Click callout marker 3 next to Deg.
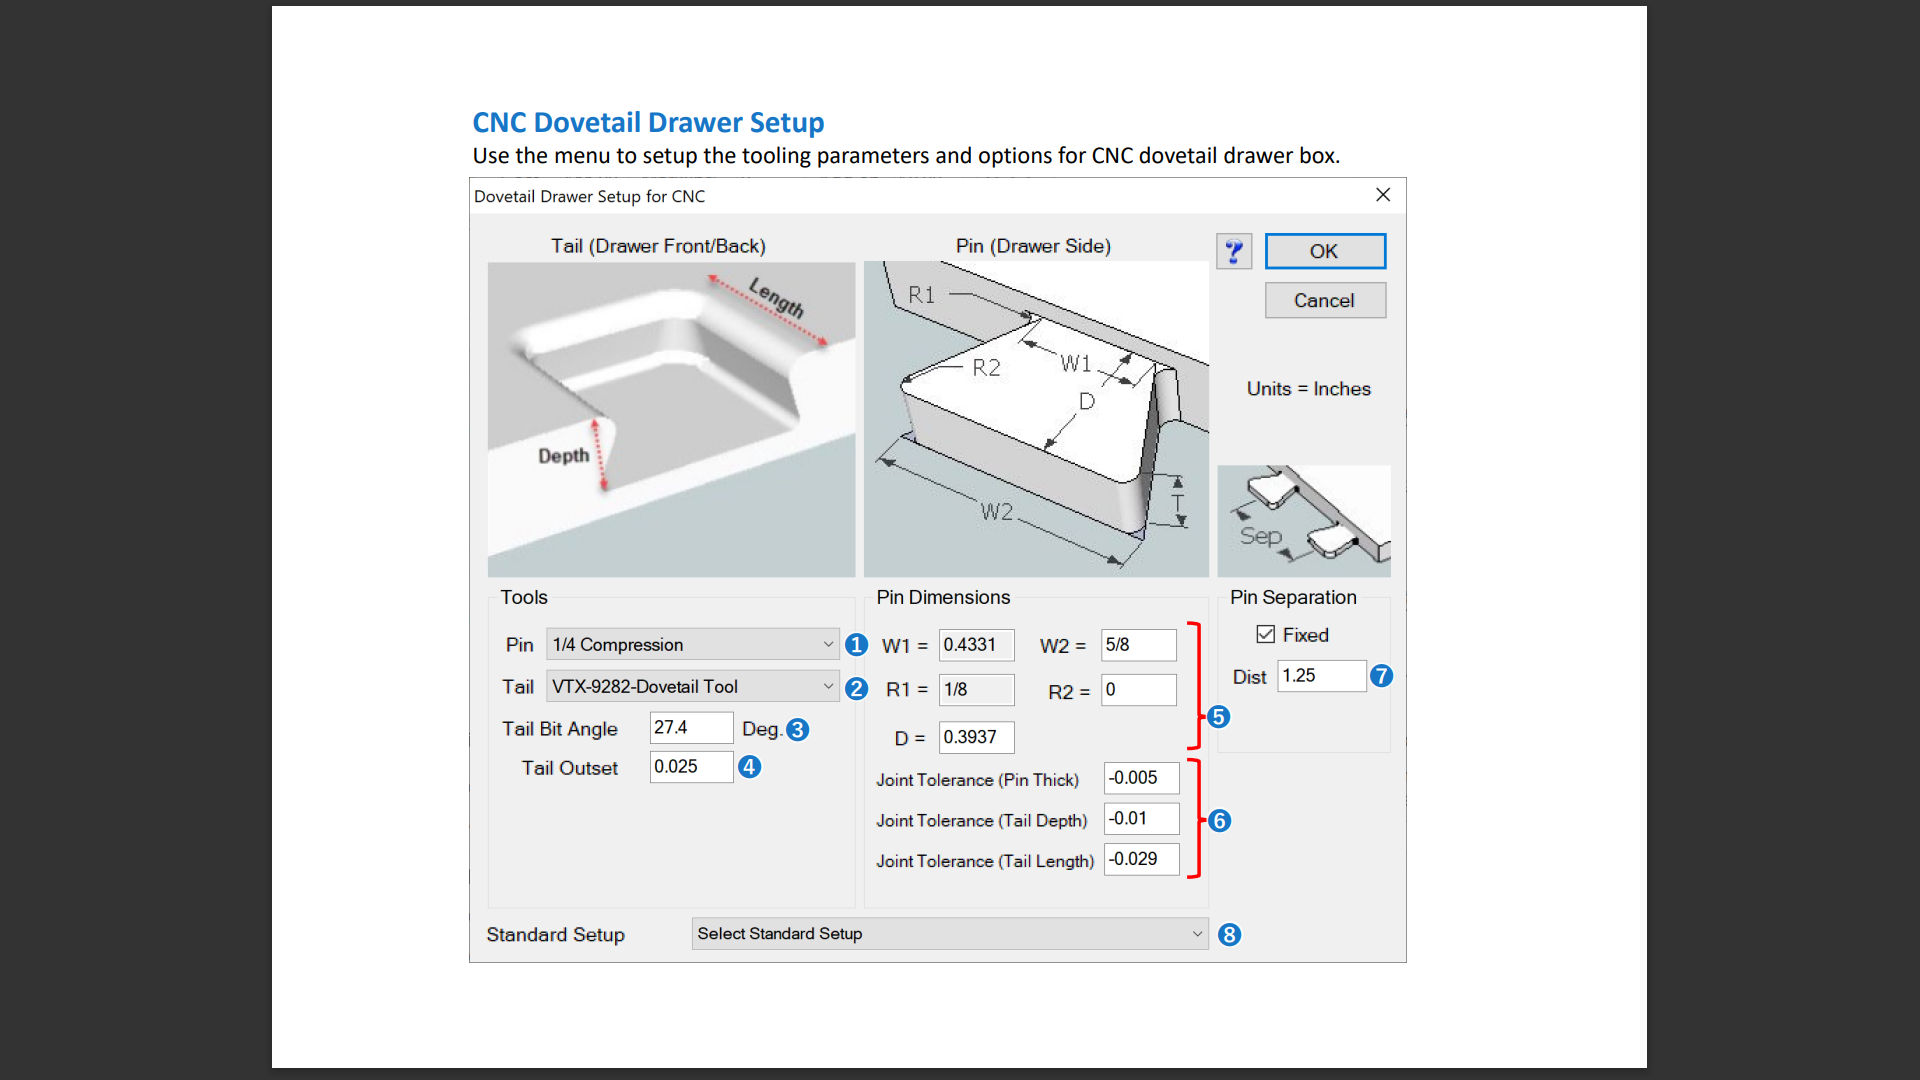This screenshot has width=1920, height=1080. pyautogui.click(x=797, y=730)
